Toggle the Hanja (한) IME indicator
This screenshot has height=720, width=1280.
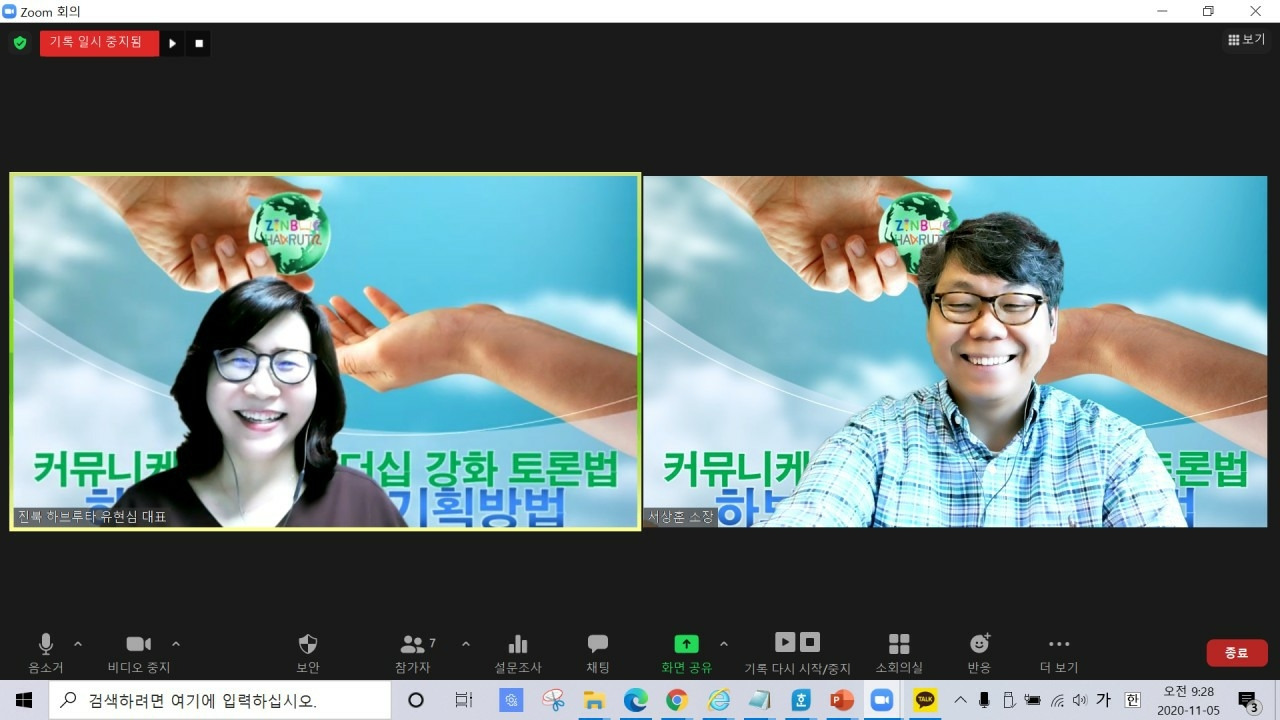tap(1132, 700)
